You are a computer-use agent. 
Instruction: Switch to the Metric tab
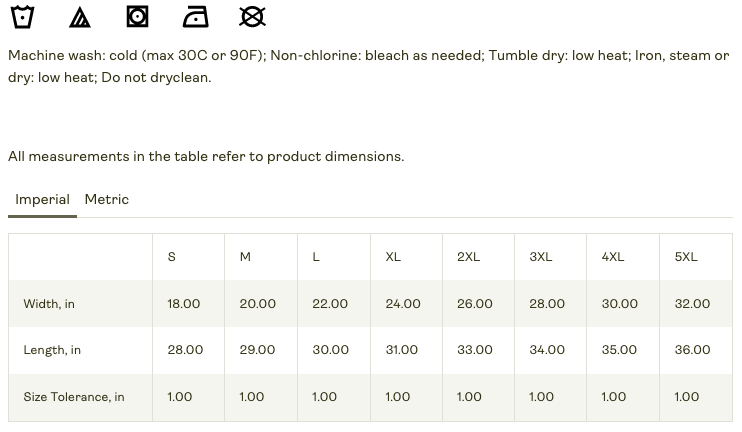[x=107, y=200]
